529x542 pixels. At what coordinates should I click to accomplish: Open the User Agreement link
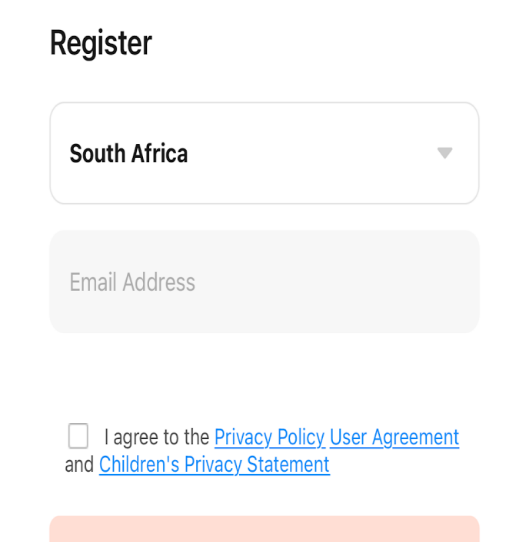pos(395,437)
